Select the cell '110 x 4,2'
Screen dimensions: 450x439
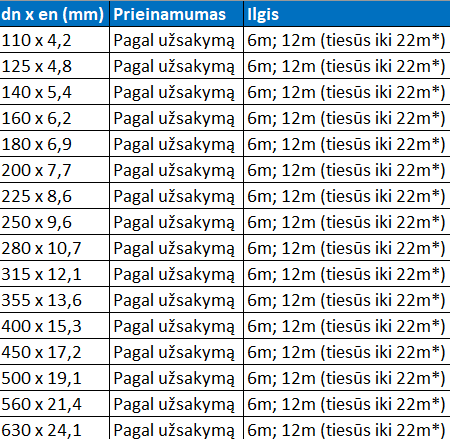click(x=54, y=40)
